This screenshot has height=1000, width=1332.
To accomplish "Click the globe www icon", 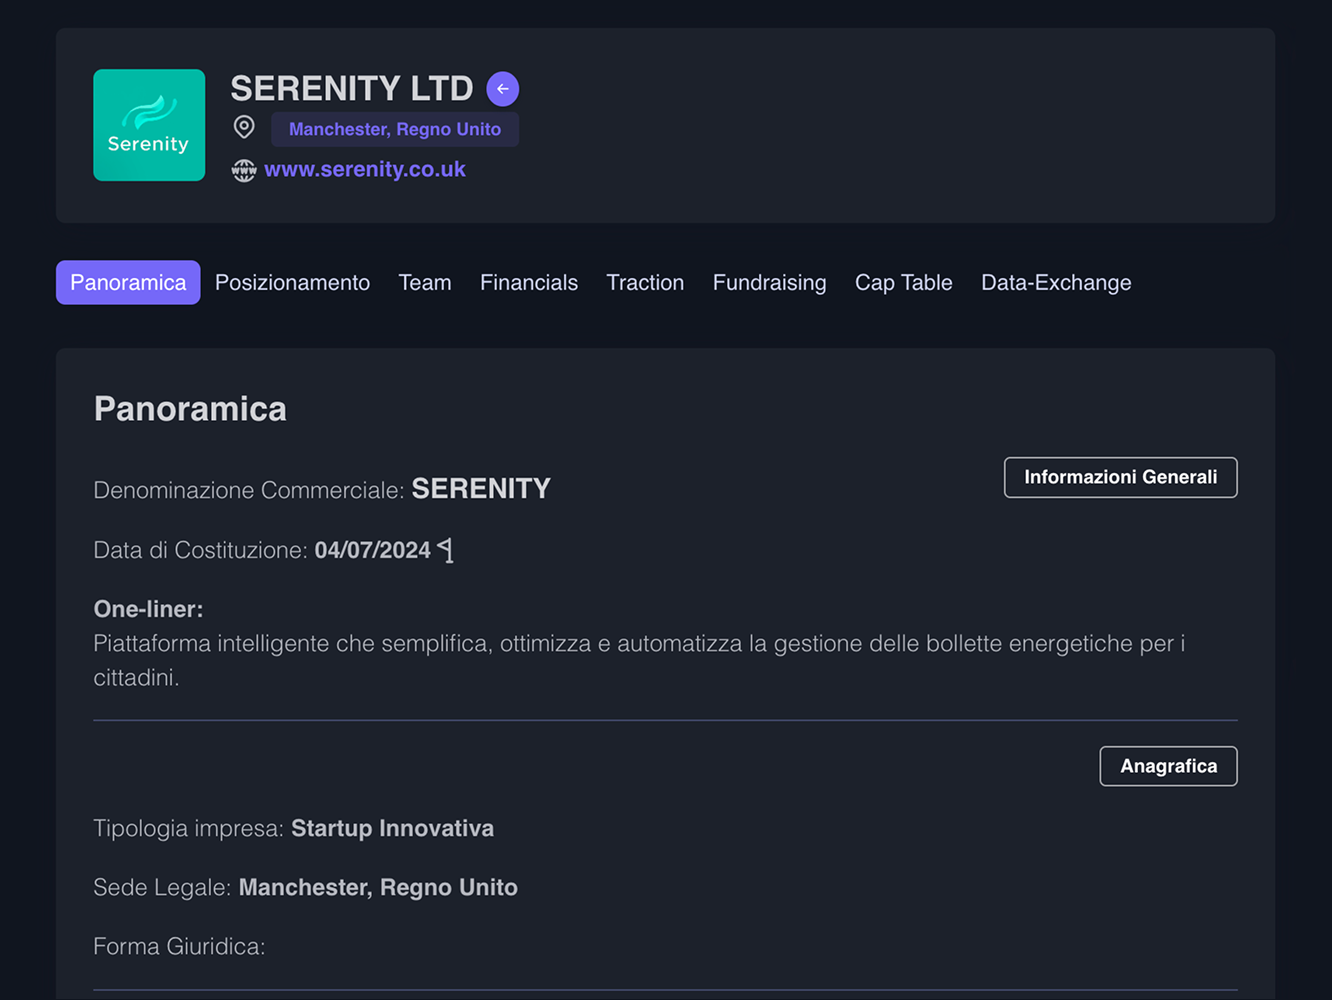I will tap(244, 170).
